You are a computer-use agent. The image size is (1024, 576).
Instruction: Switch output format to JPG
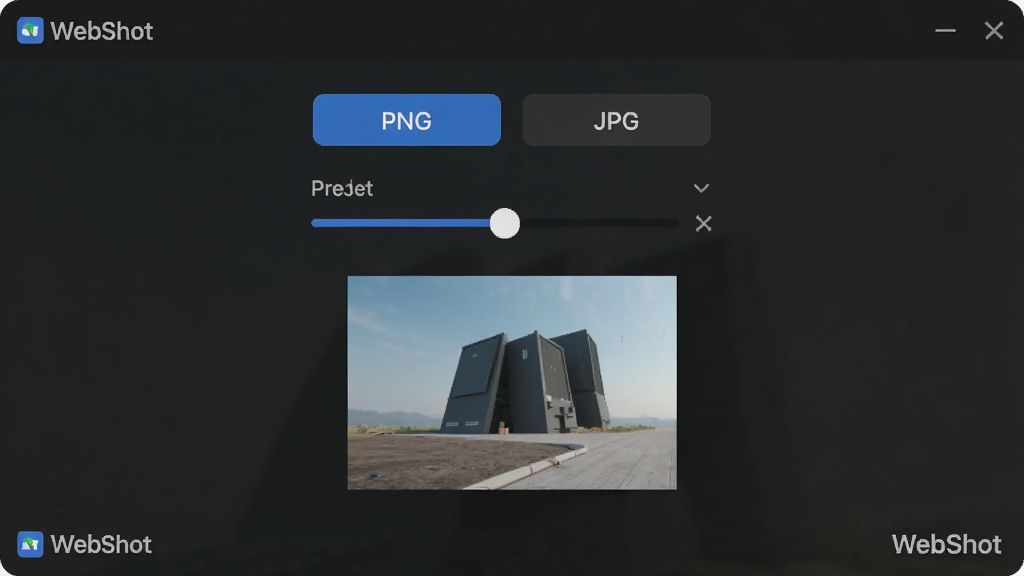616,120
